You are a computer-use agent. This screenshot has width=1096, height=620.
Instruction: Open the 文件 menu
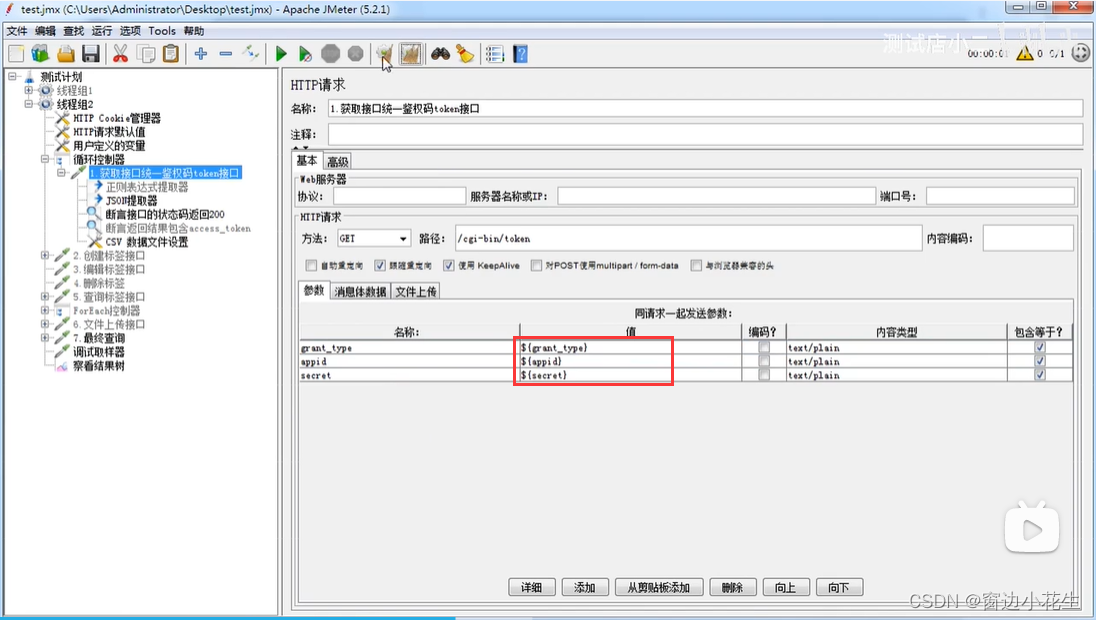tap(17, 31)
